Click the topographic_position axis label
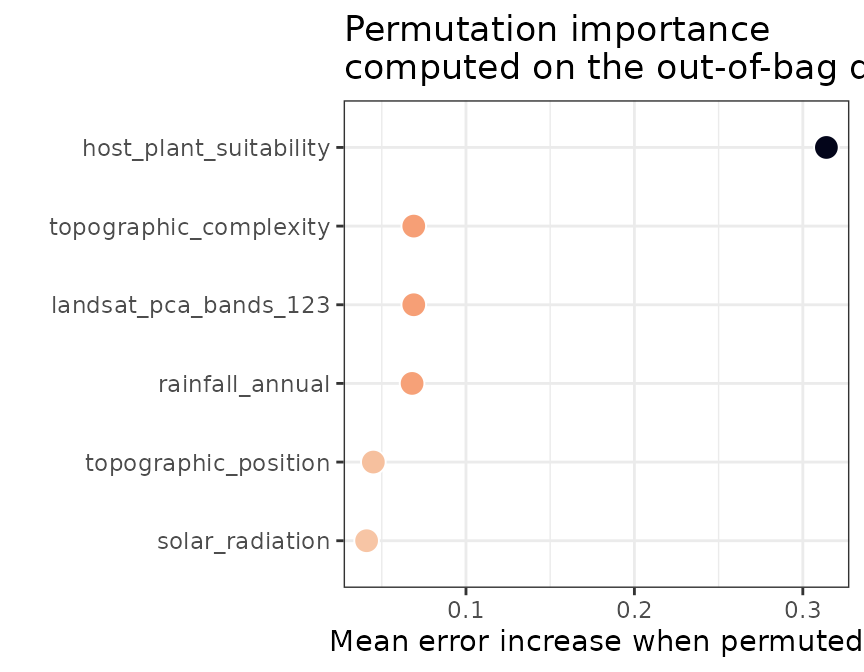 pos(207,463)
